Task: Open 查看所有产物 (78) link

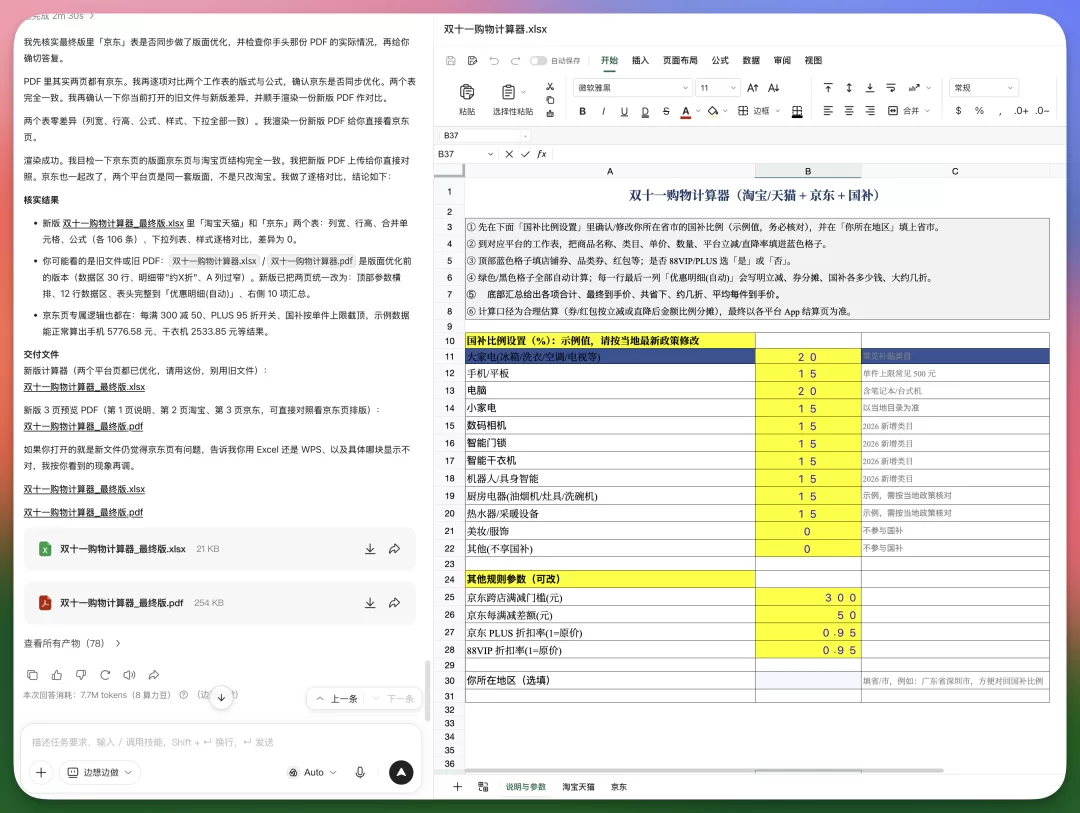Action: (72, 644)
